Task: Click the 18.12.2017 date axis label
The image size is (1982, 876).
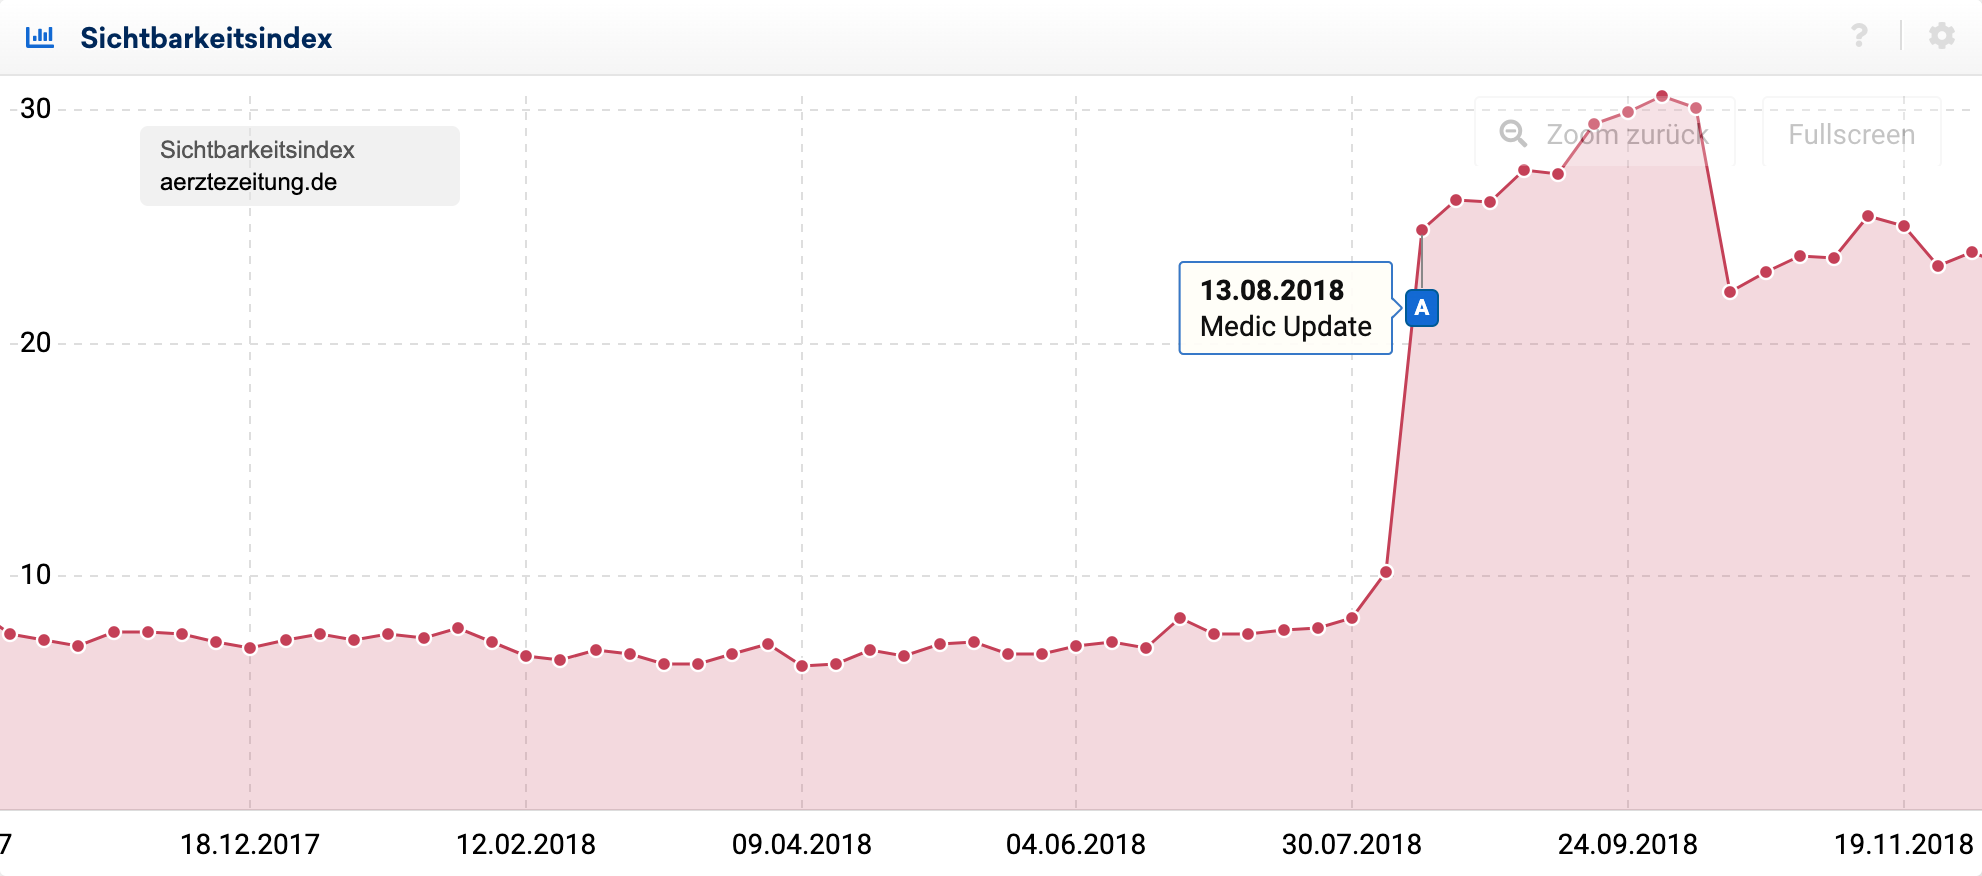Action: point(250,844)
